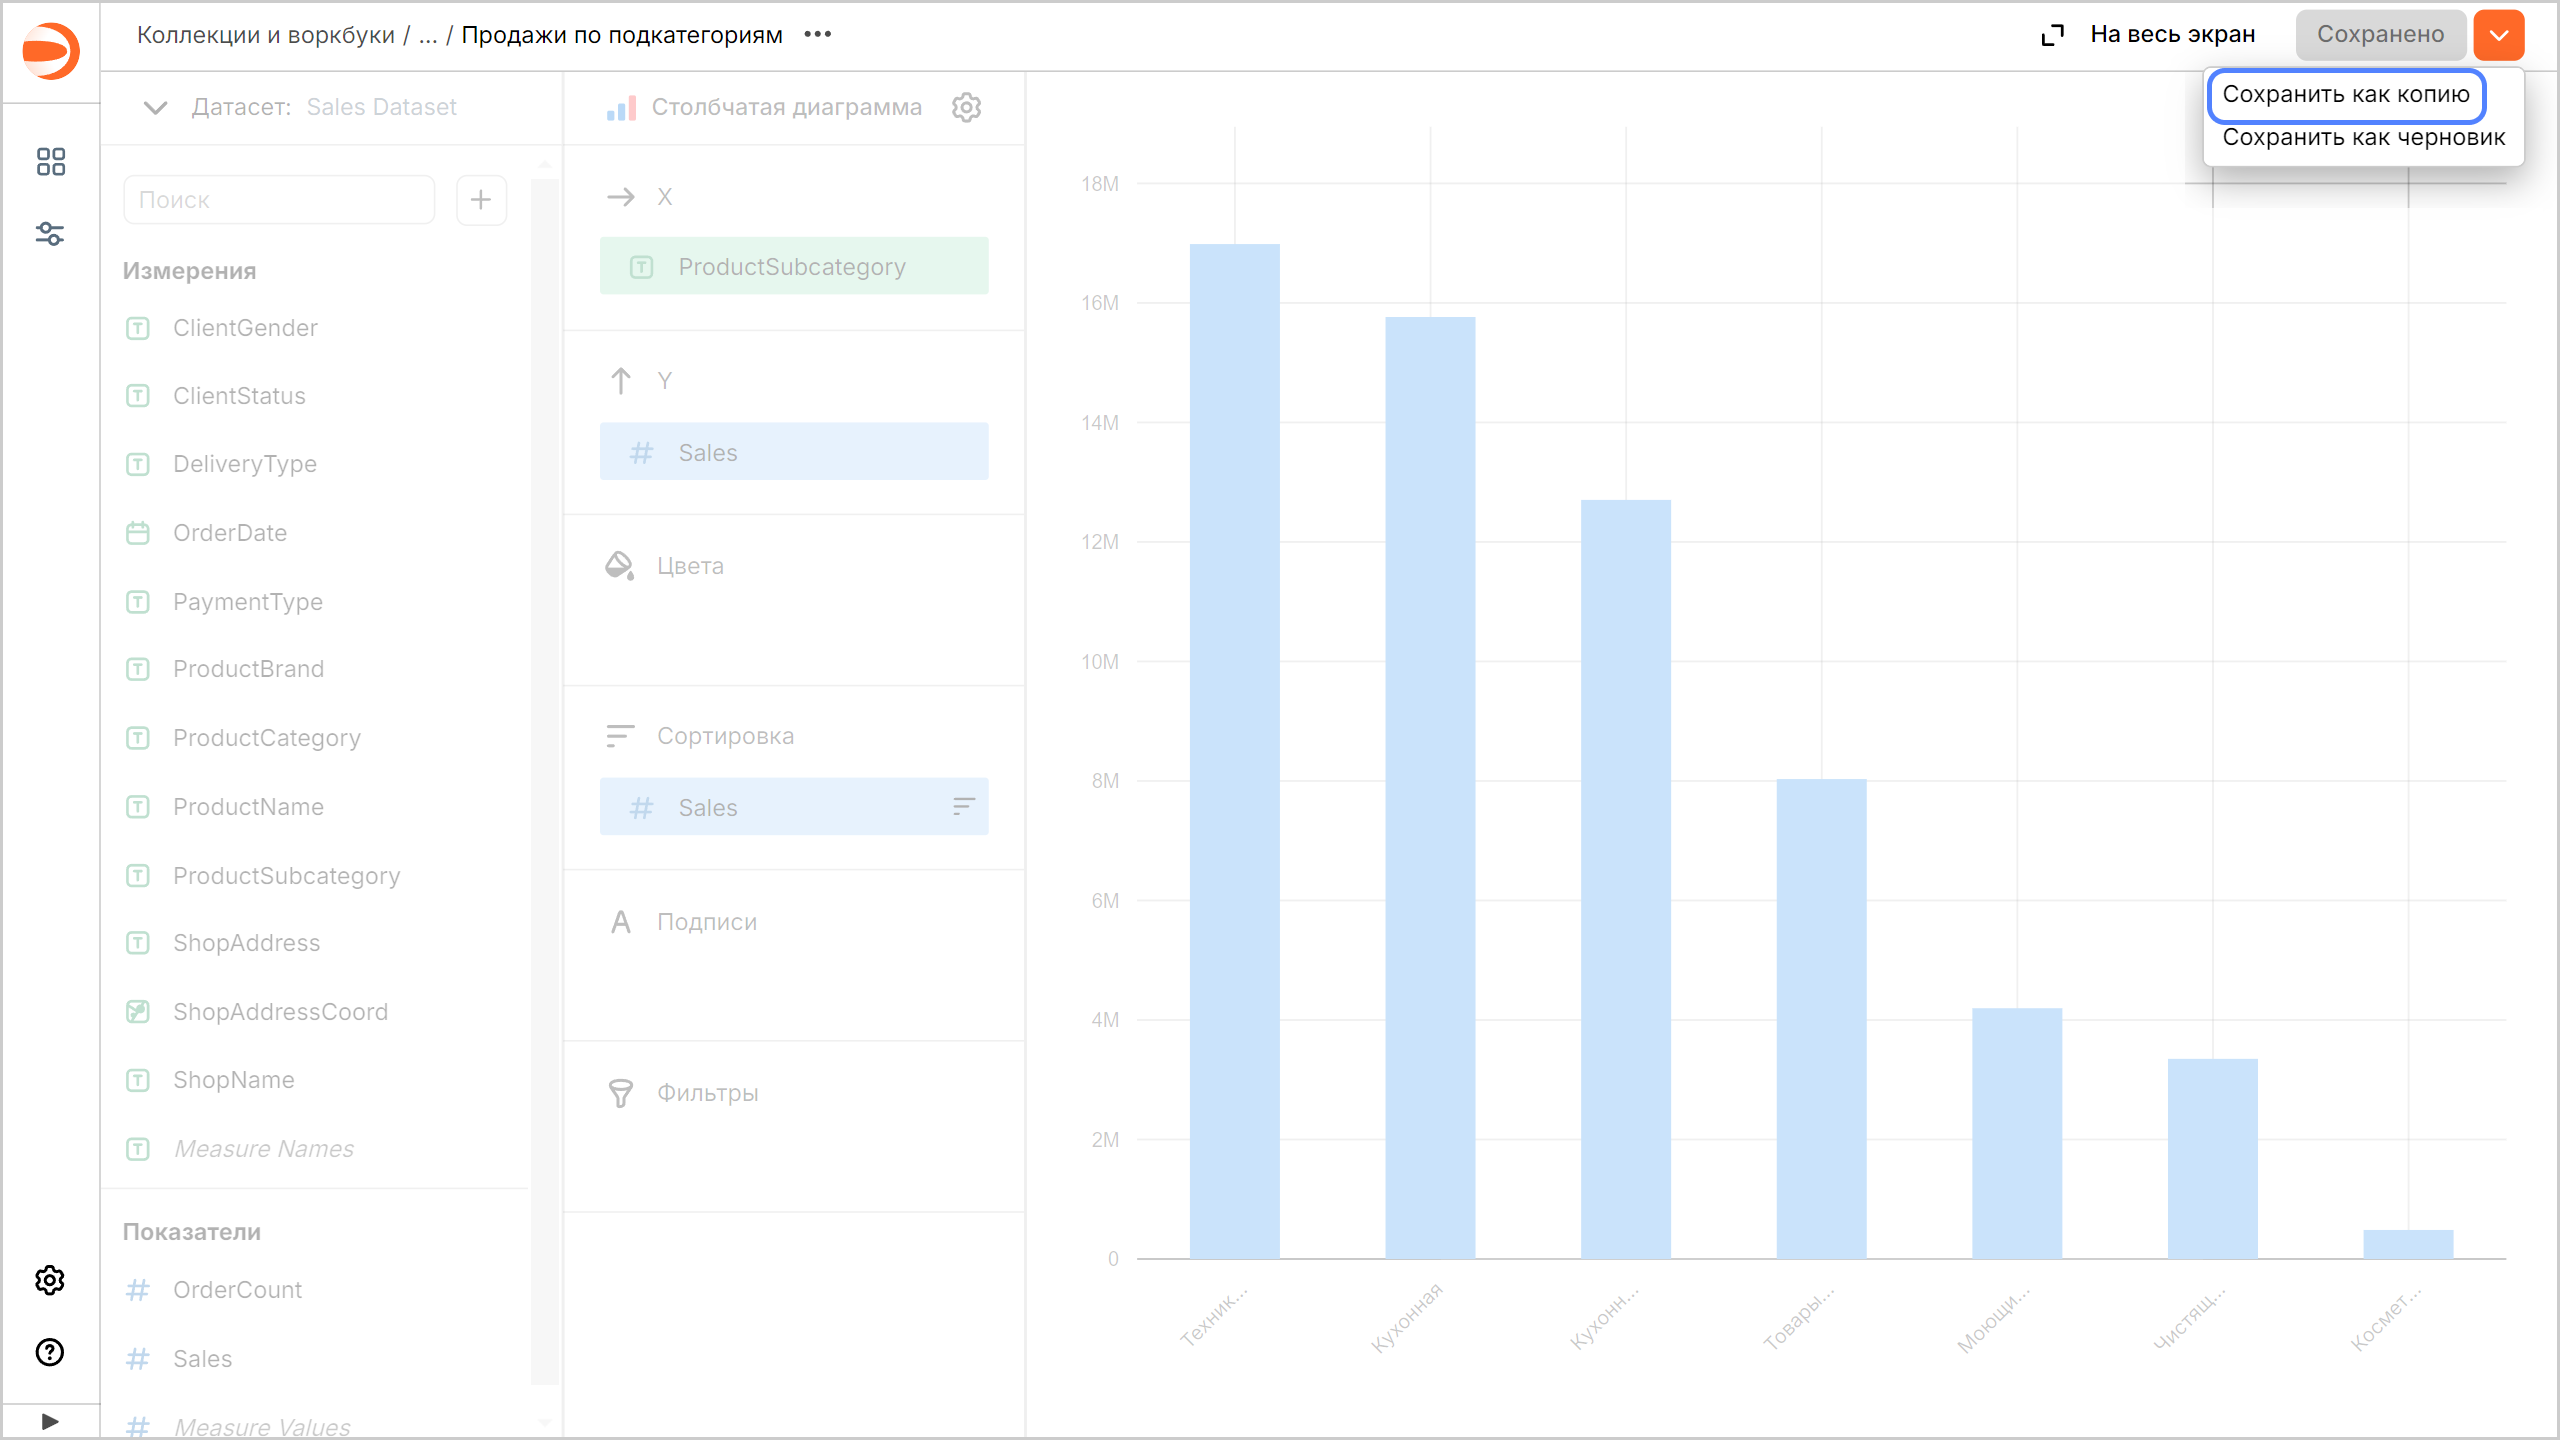This screenshot has width=2560, height=1440.
Task: Open the sliders settings icon in sidebar
Action: pyautogui.click(x=50, y=234)
